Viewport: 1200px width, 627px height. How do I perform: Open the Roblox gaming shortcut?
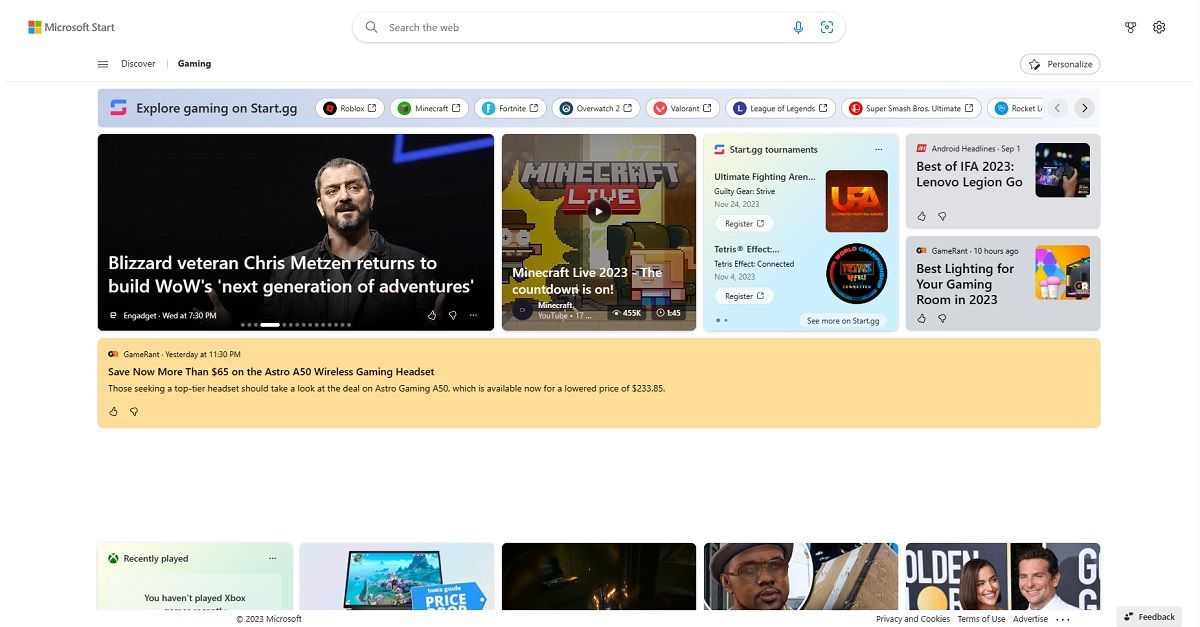349,108
